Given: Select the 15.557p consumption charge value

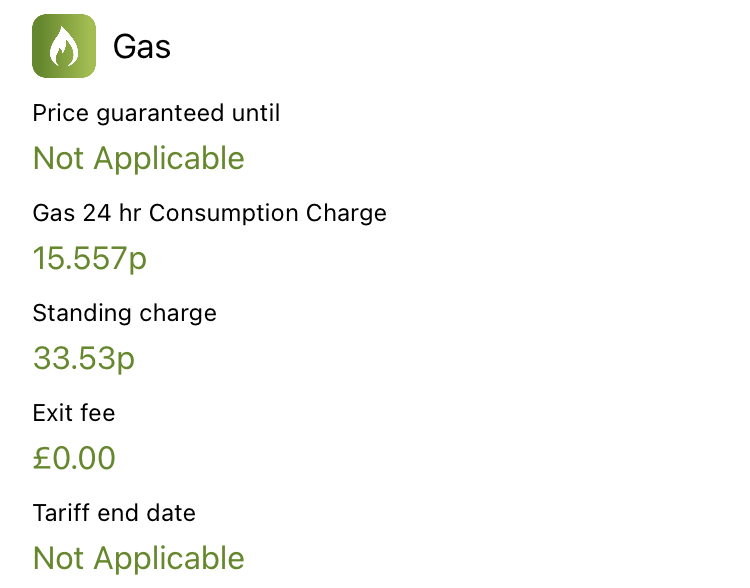Looking at the screenshot, I should coord(90,258).
